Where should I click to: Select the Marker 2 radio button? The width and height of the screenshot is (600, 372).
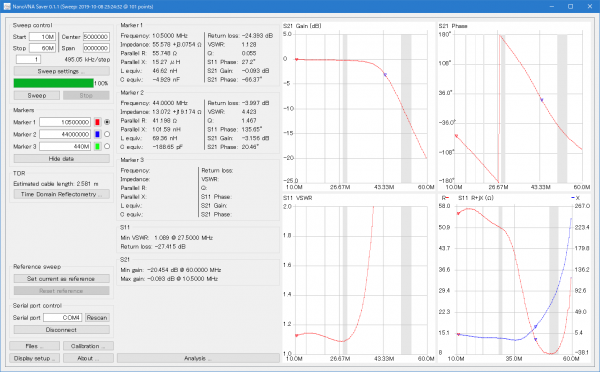107,134
